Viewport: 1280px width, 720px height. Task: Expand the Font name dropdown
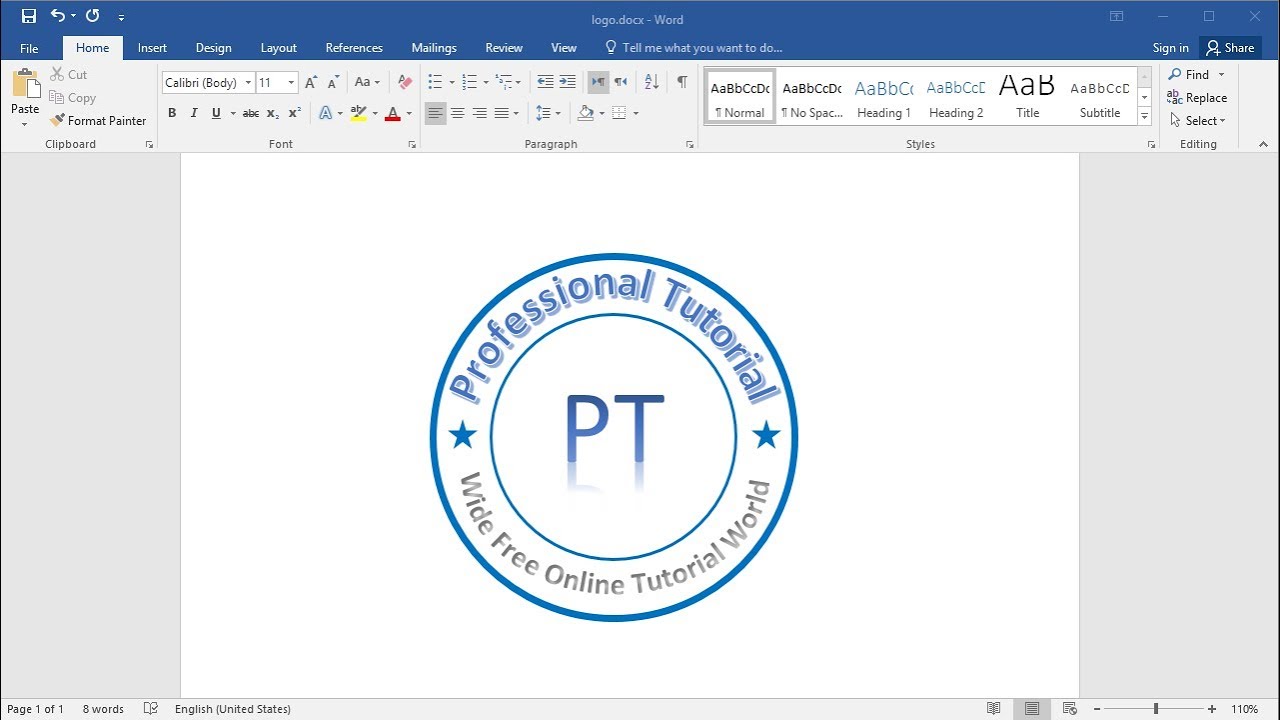tap(248, 82)
